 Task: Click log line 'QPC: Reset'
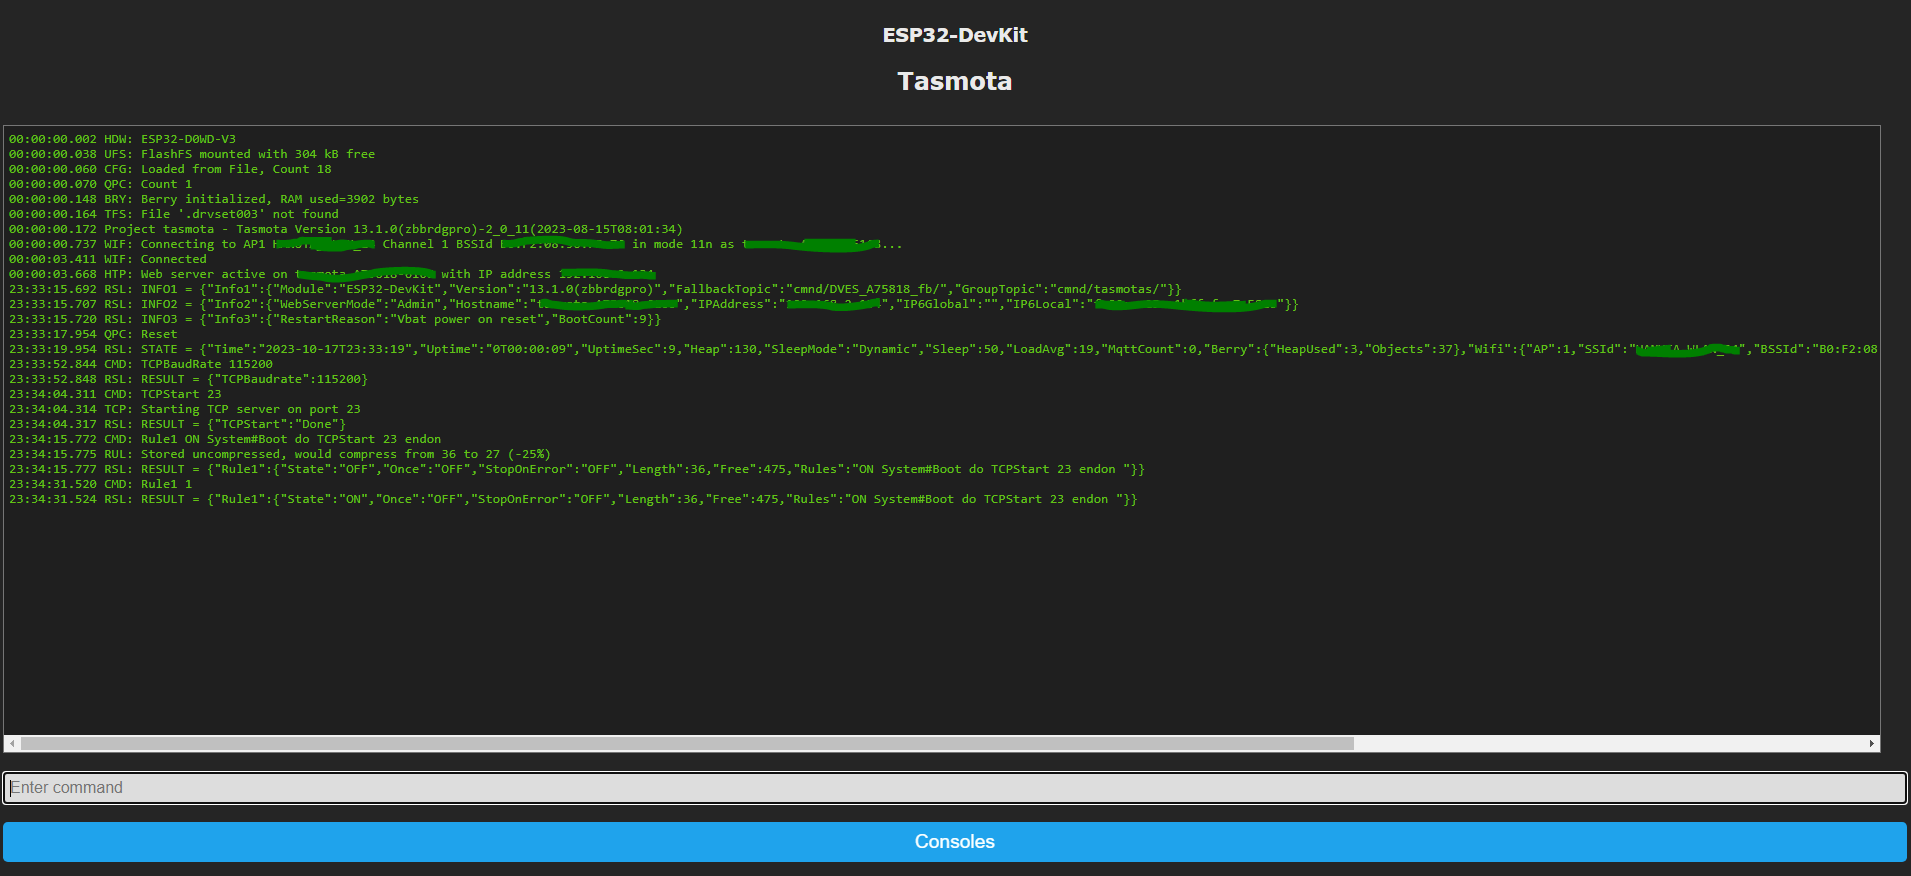[93, 334]
